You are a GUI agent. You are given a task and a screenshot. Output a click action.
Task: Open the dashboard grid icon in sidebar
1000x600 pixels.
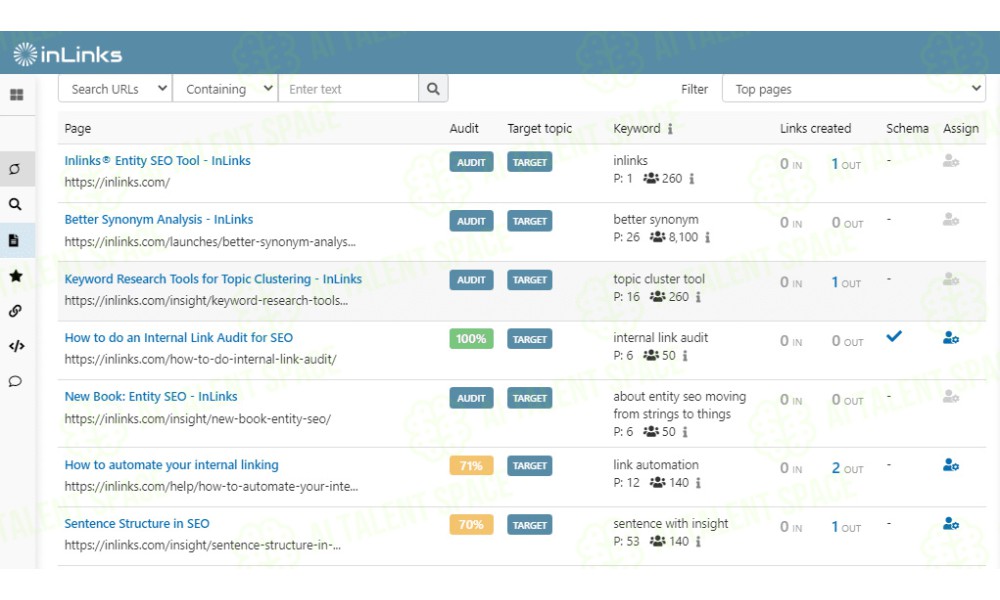[x=17, y=95]
